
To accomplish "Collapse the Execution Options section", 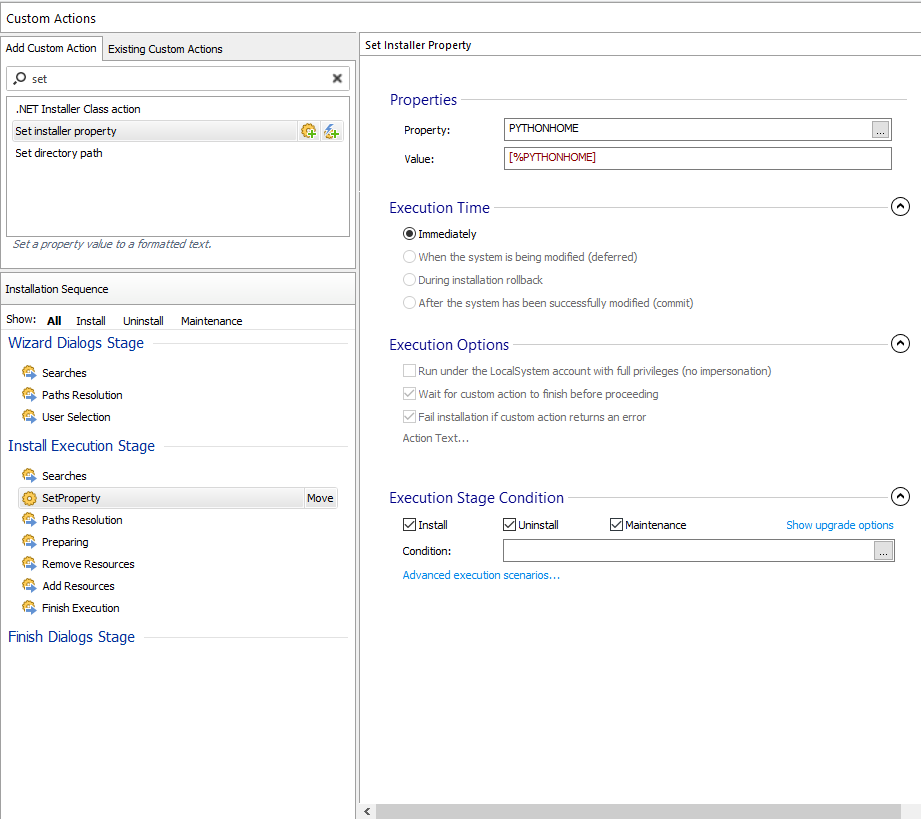I will click(x=900, y=344).
